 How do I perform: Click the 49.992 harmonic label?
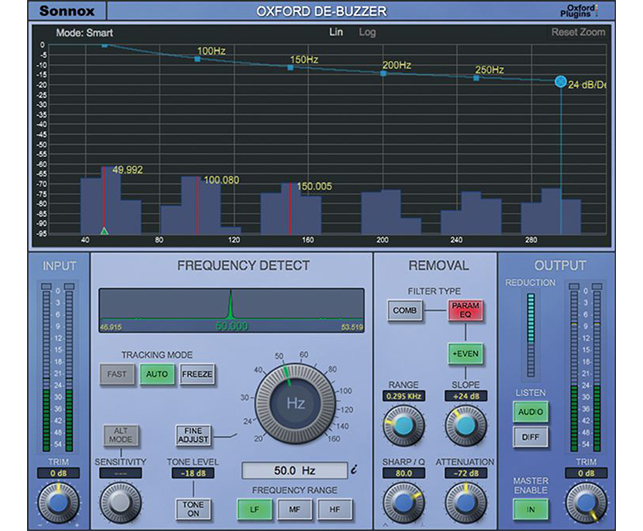128,170
